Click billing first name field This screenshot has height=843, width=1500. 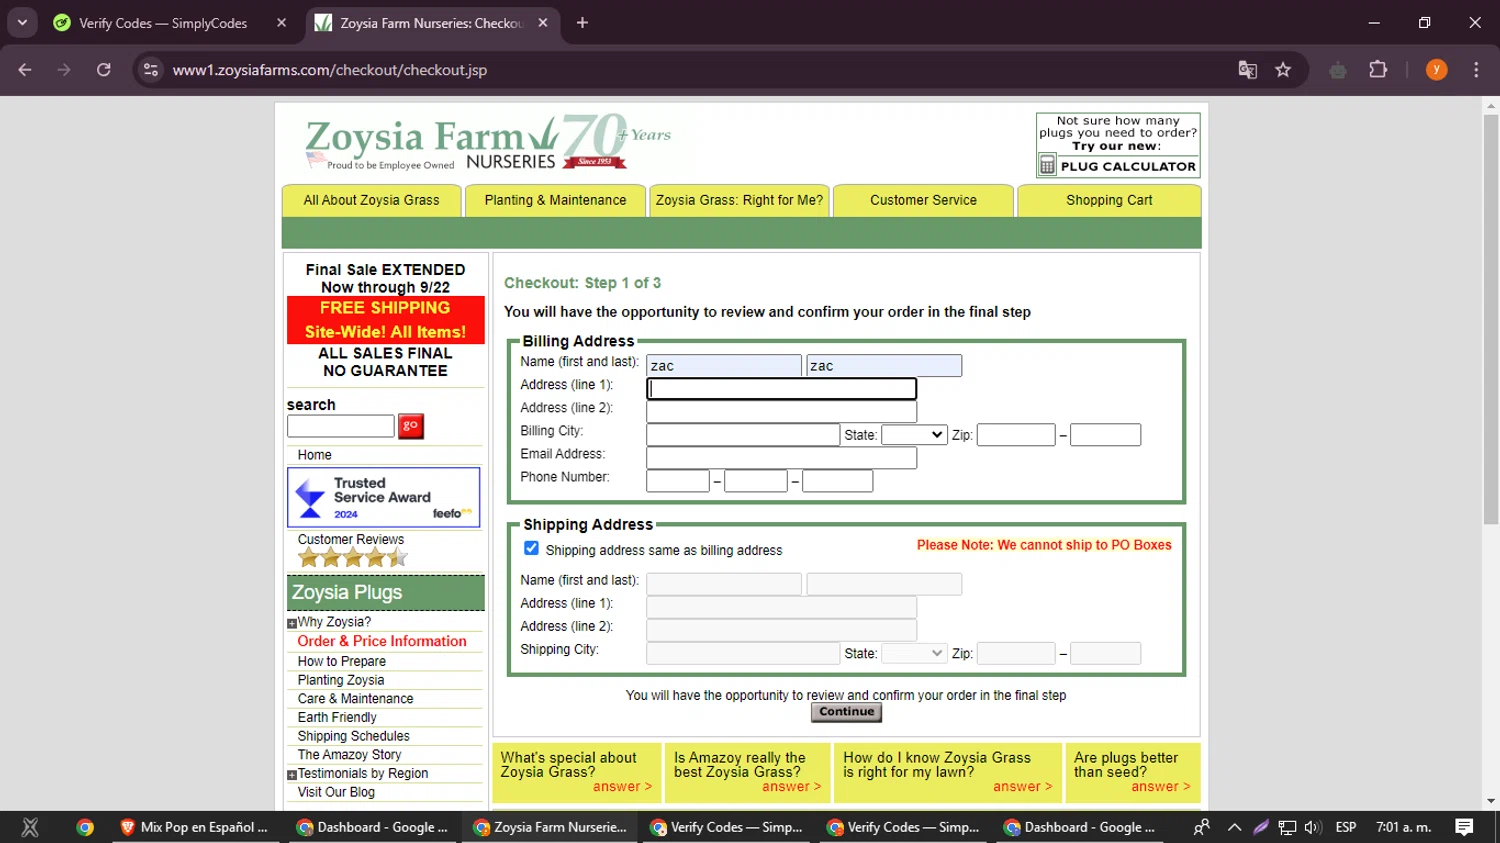tap(724, 366)
